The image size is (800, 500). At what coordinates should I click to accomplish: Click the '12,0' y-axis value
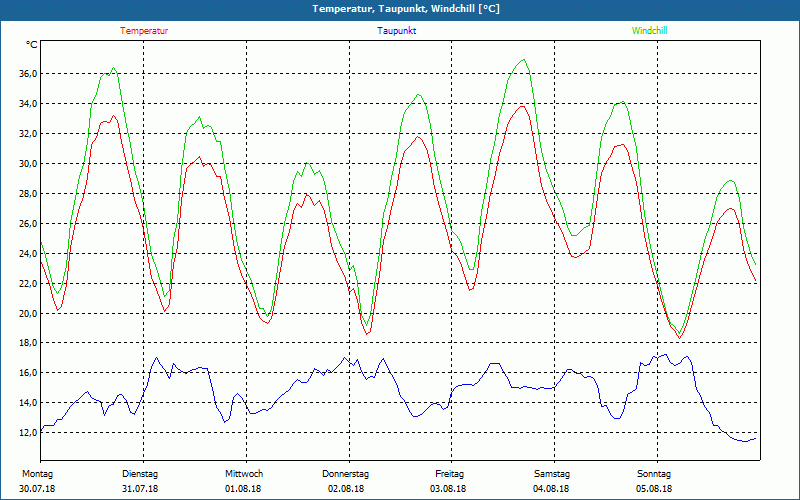click(28, 433)
